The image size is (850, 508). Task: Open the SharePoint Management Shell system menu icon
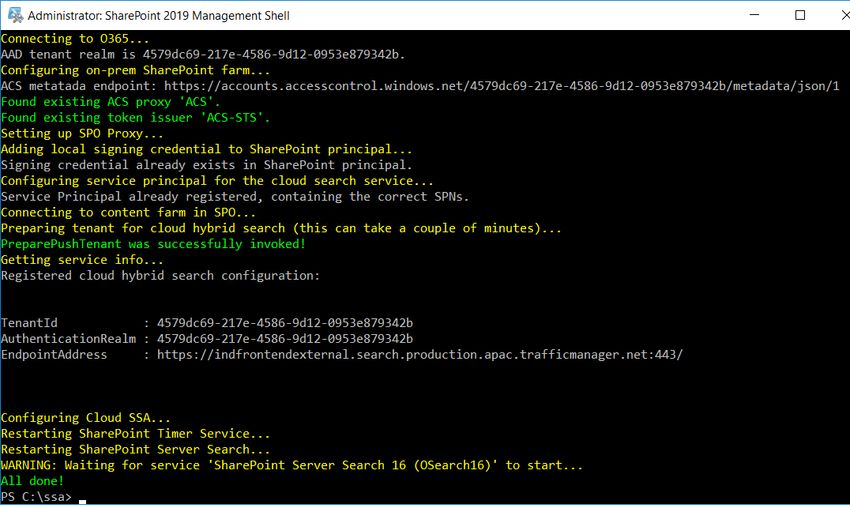pyautogui.click(x=15, y=15)
